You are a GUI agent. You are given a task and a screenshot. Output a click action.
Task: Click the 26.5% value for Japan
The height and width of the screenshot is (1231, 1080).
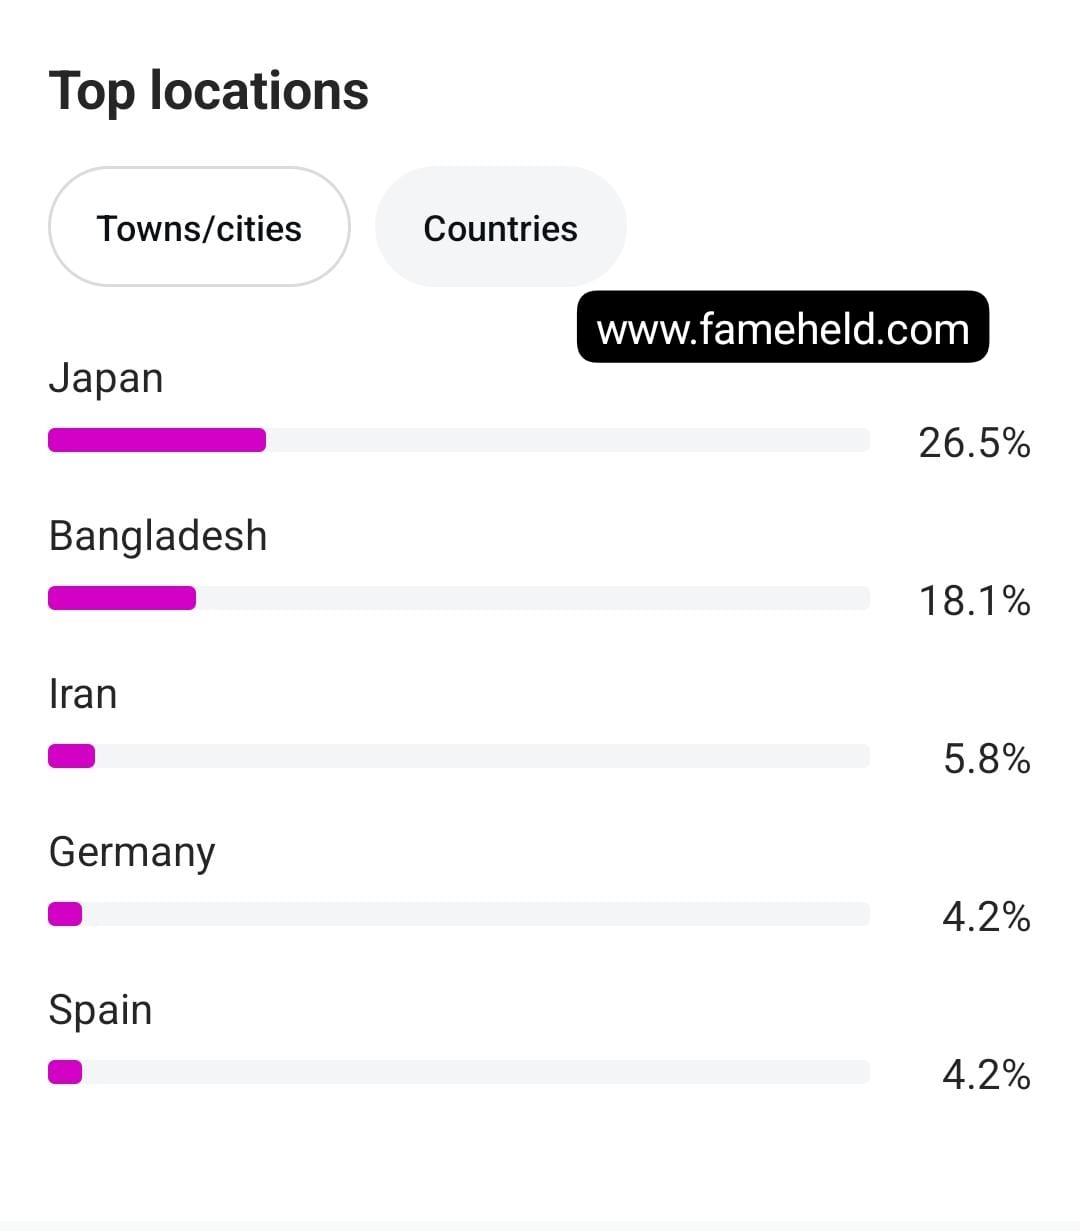point(974,442)
